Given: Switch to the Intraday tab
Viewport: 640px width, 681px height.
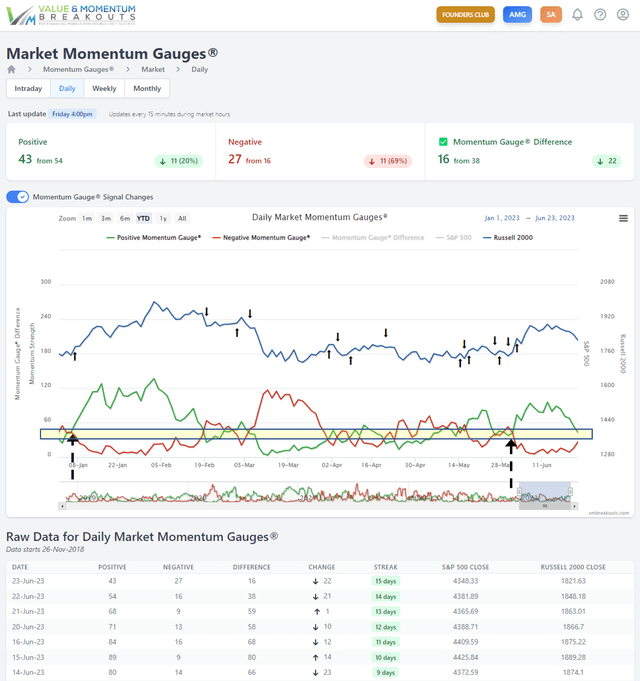Looking at the screenshot, I should point(28,89).
